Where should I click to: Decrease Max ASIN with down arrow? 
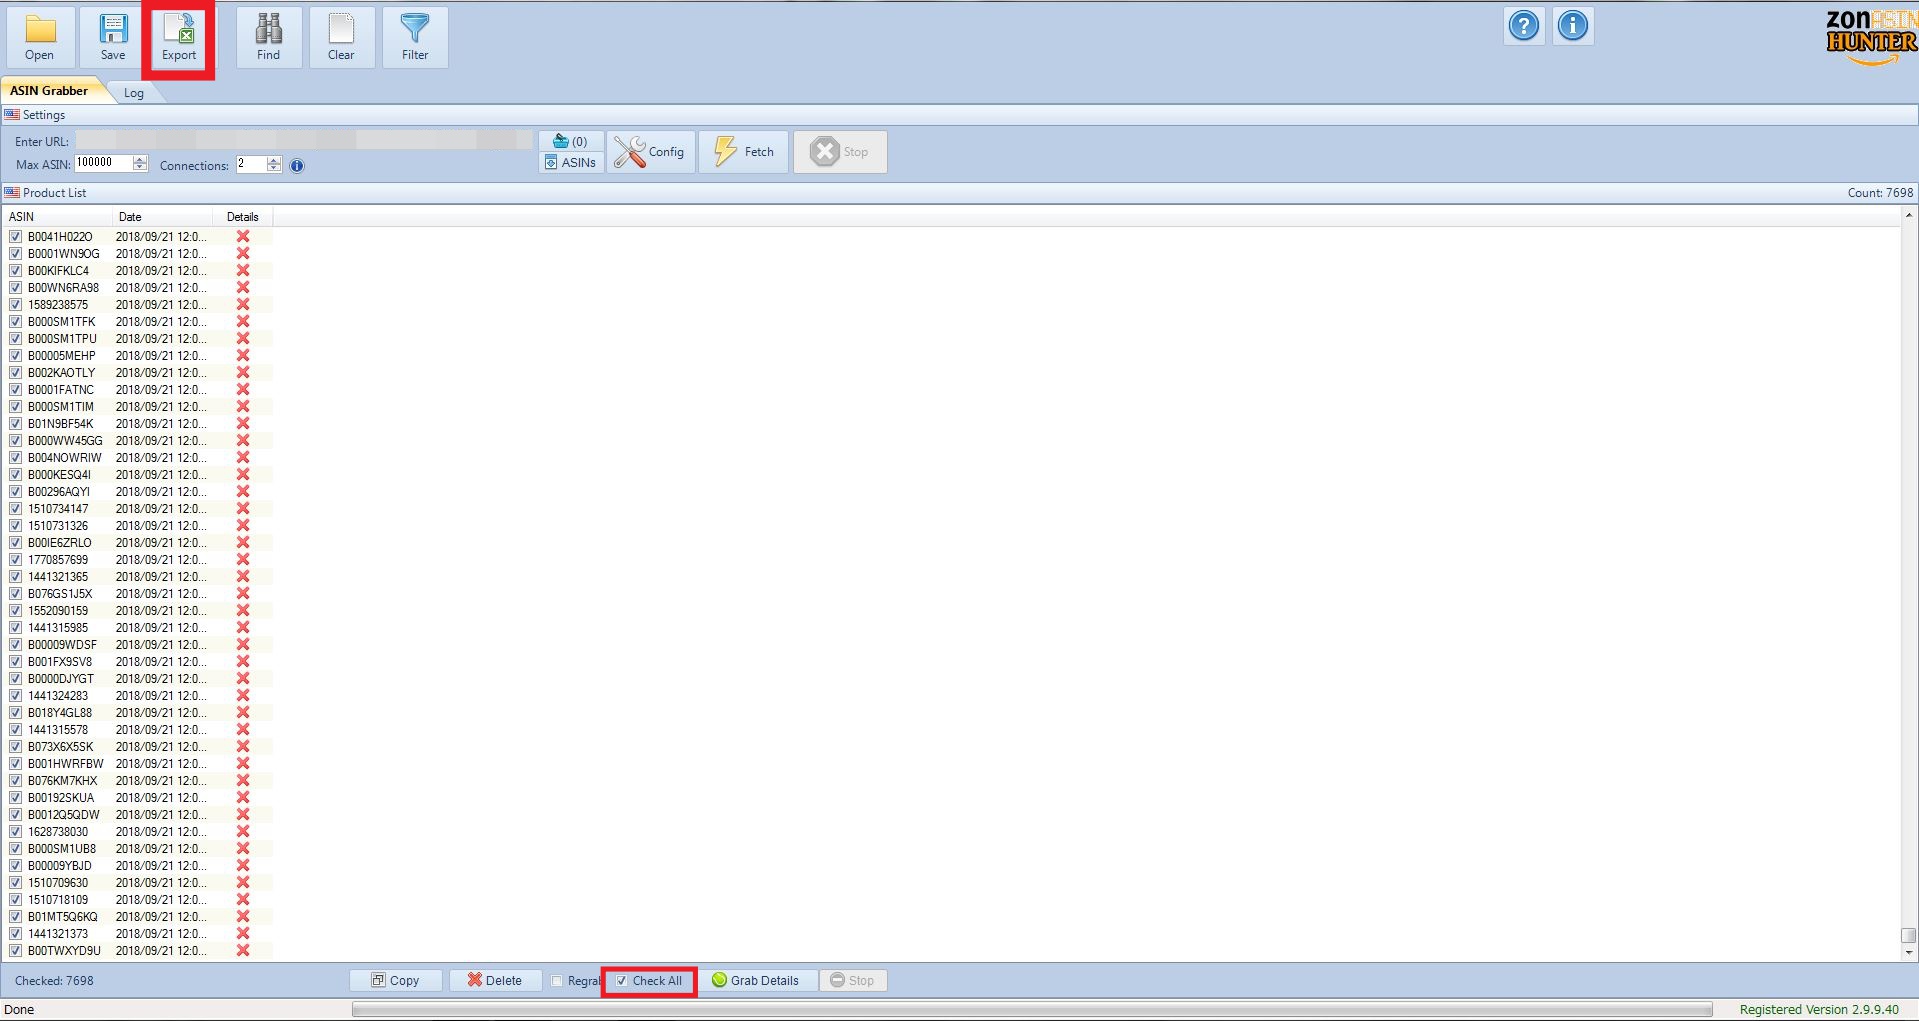[140, 168]
